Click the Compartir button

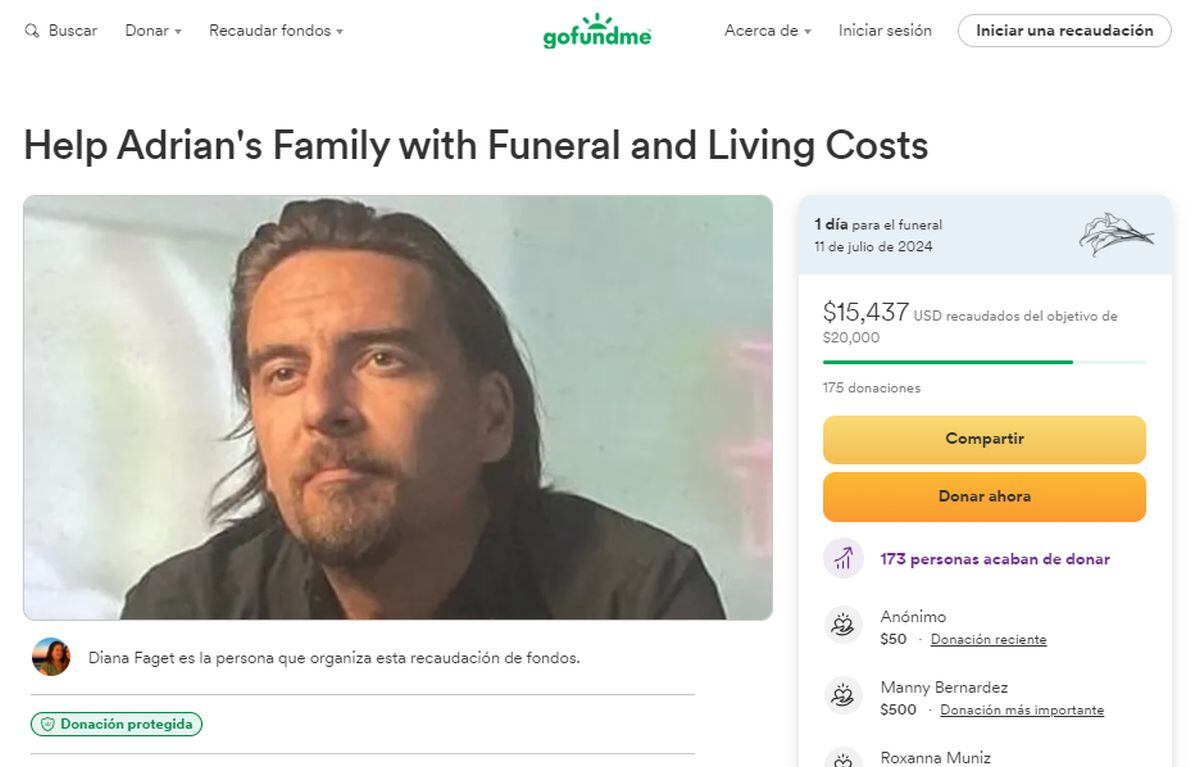[x=983, y=439]
